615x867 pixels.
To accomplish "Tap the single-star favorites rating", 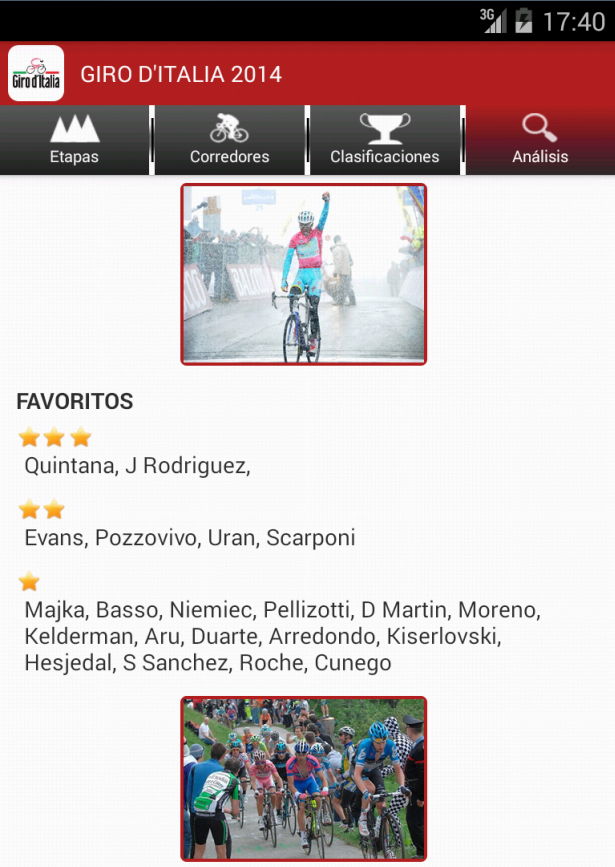I will point(29,581).
